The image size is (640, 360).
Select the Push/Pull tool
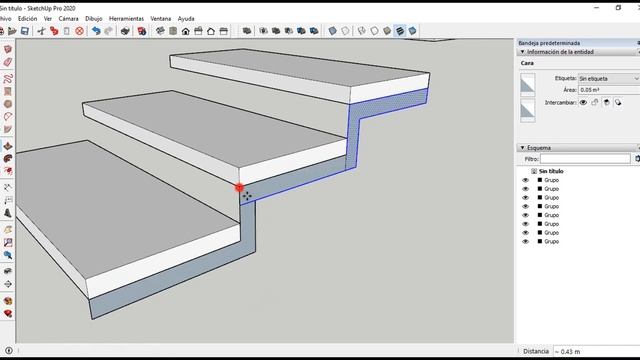pyautogui.click(x=8, y=146)
